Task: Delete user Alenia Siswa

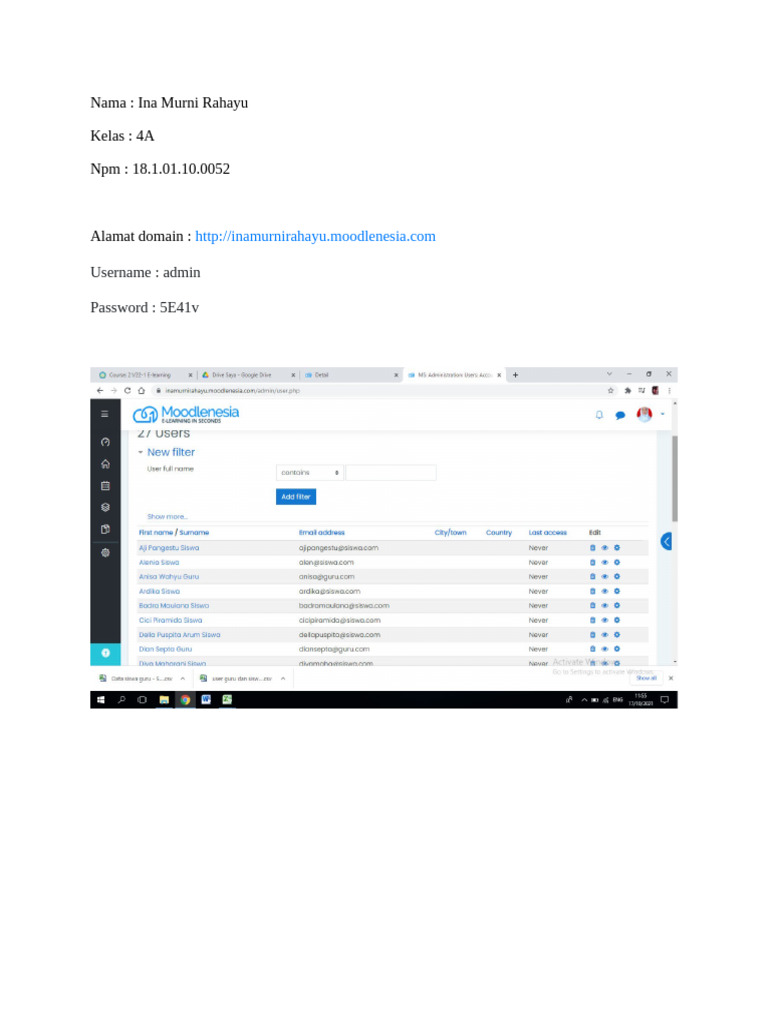Action: (592, 562)
